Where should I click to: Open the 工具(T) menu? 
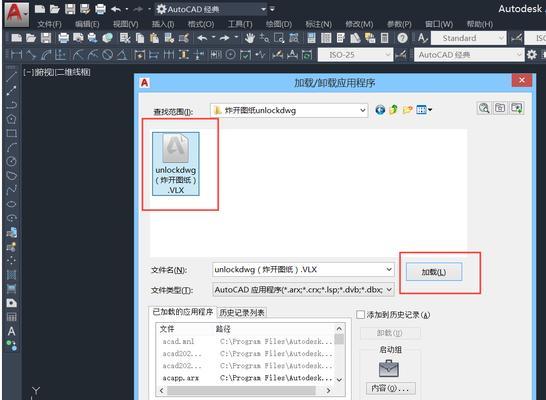point(240,24)
